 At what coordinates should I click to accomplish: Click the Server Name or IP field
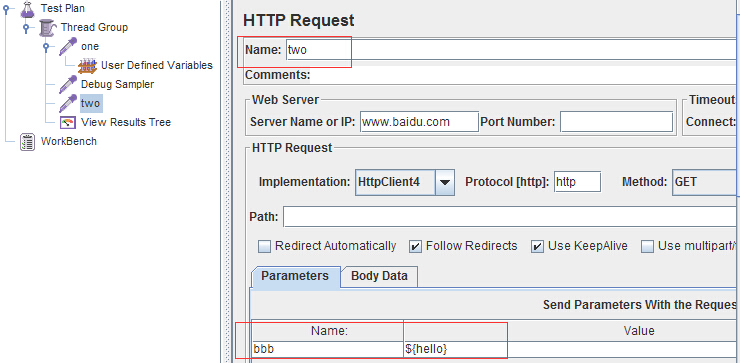click(419, 122)
